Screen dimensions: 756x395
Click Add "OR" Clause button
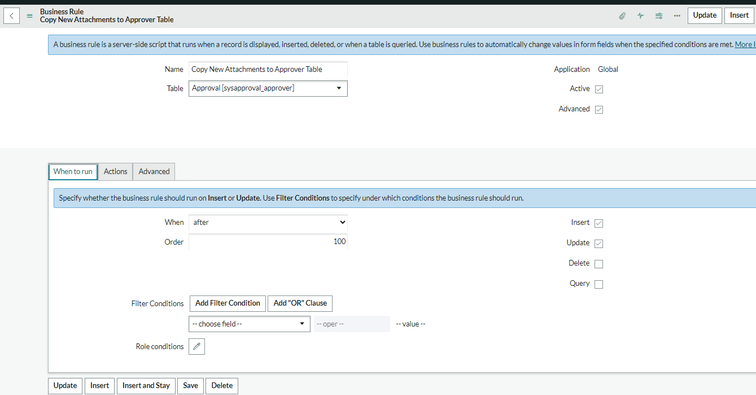[300, 303]
